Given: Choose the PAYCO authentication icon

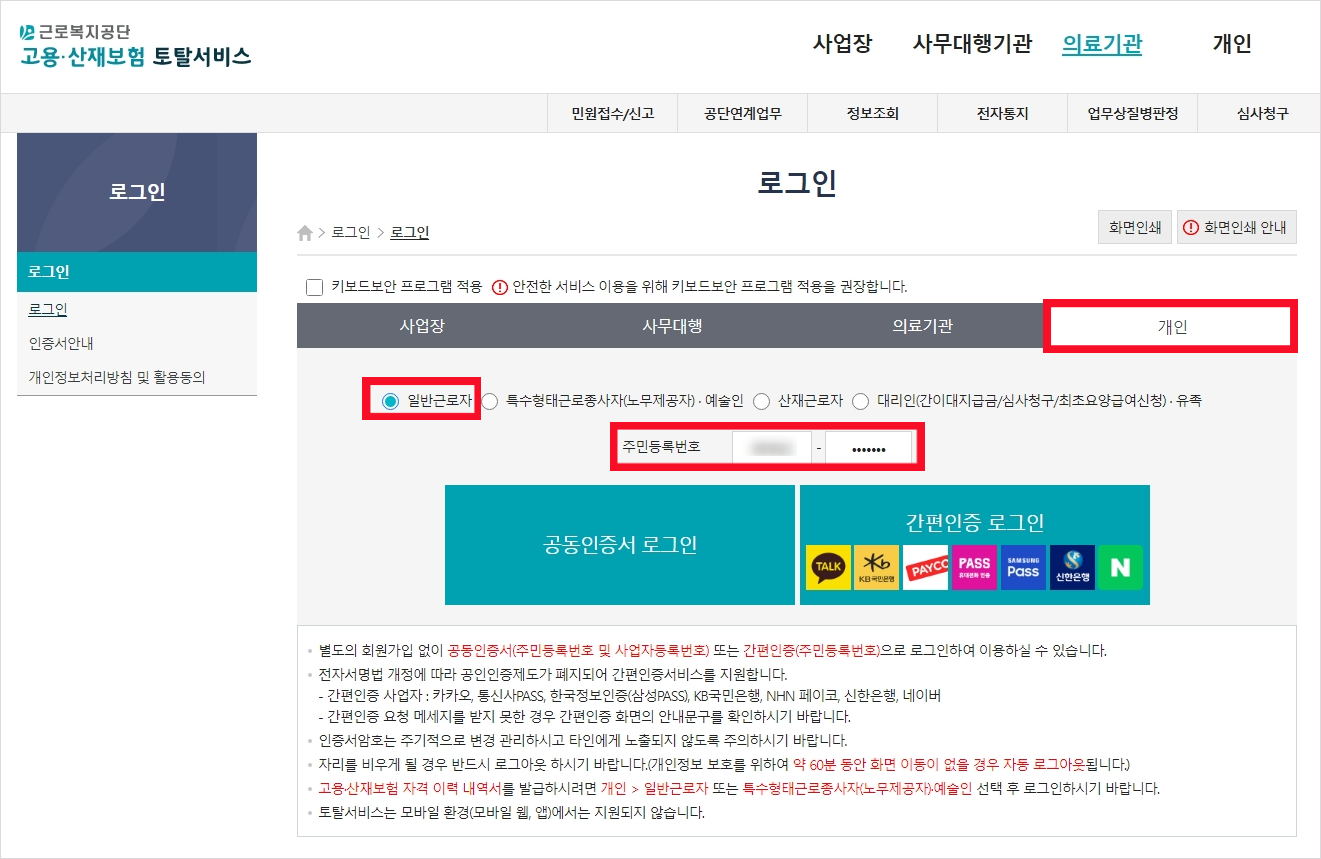Looking at the screenshot, I should pos(925,567).
